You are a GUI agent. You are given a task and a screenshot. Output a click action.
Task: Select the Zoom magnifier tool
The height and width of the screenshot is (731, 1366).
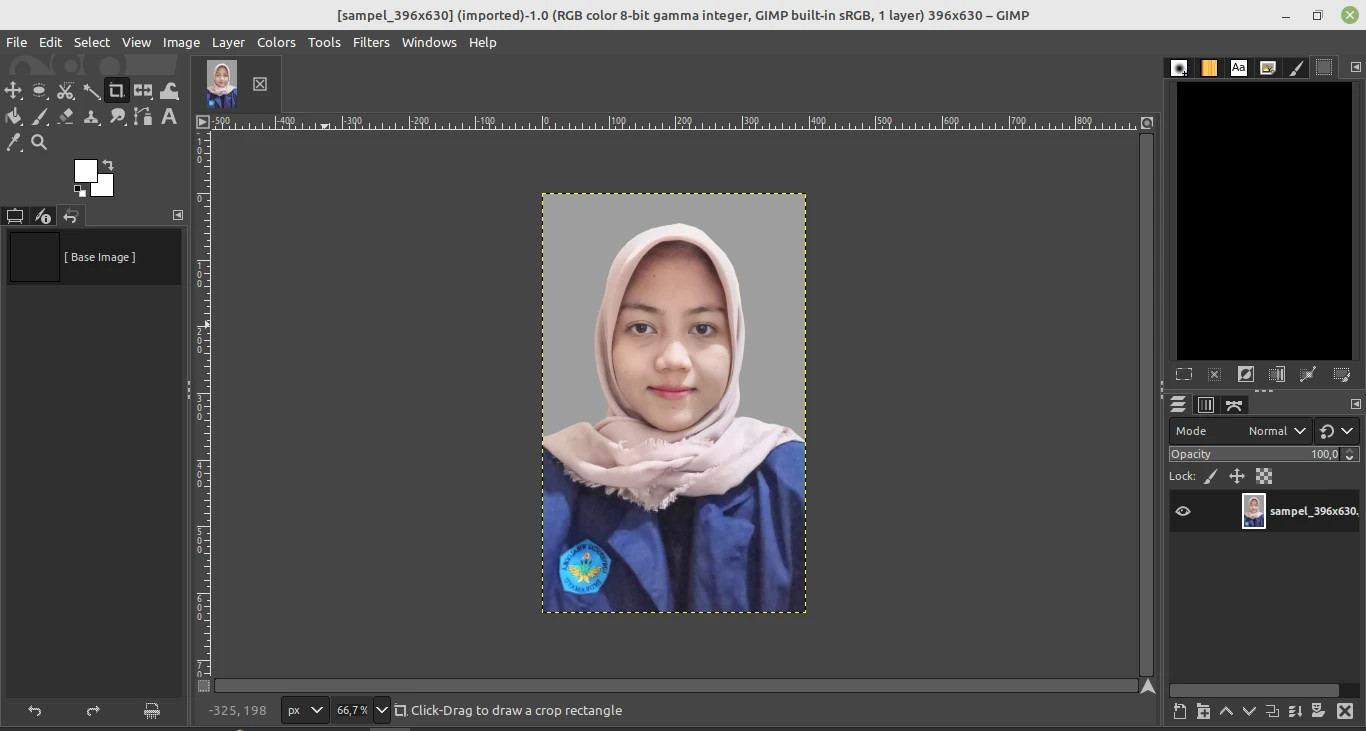39,143
